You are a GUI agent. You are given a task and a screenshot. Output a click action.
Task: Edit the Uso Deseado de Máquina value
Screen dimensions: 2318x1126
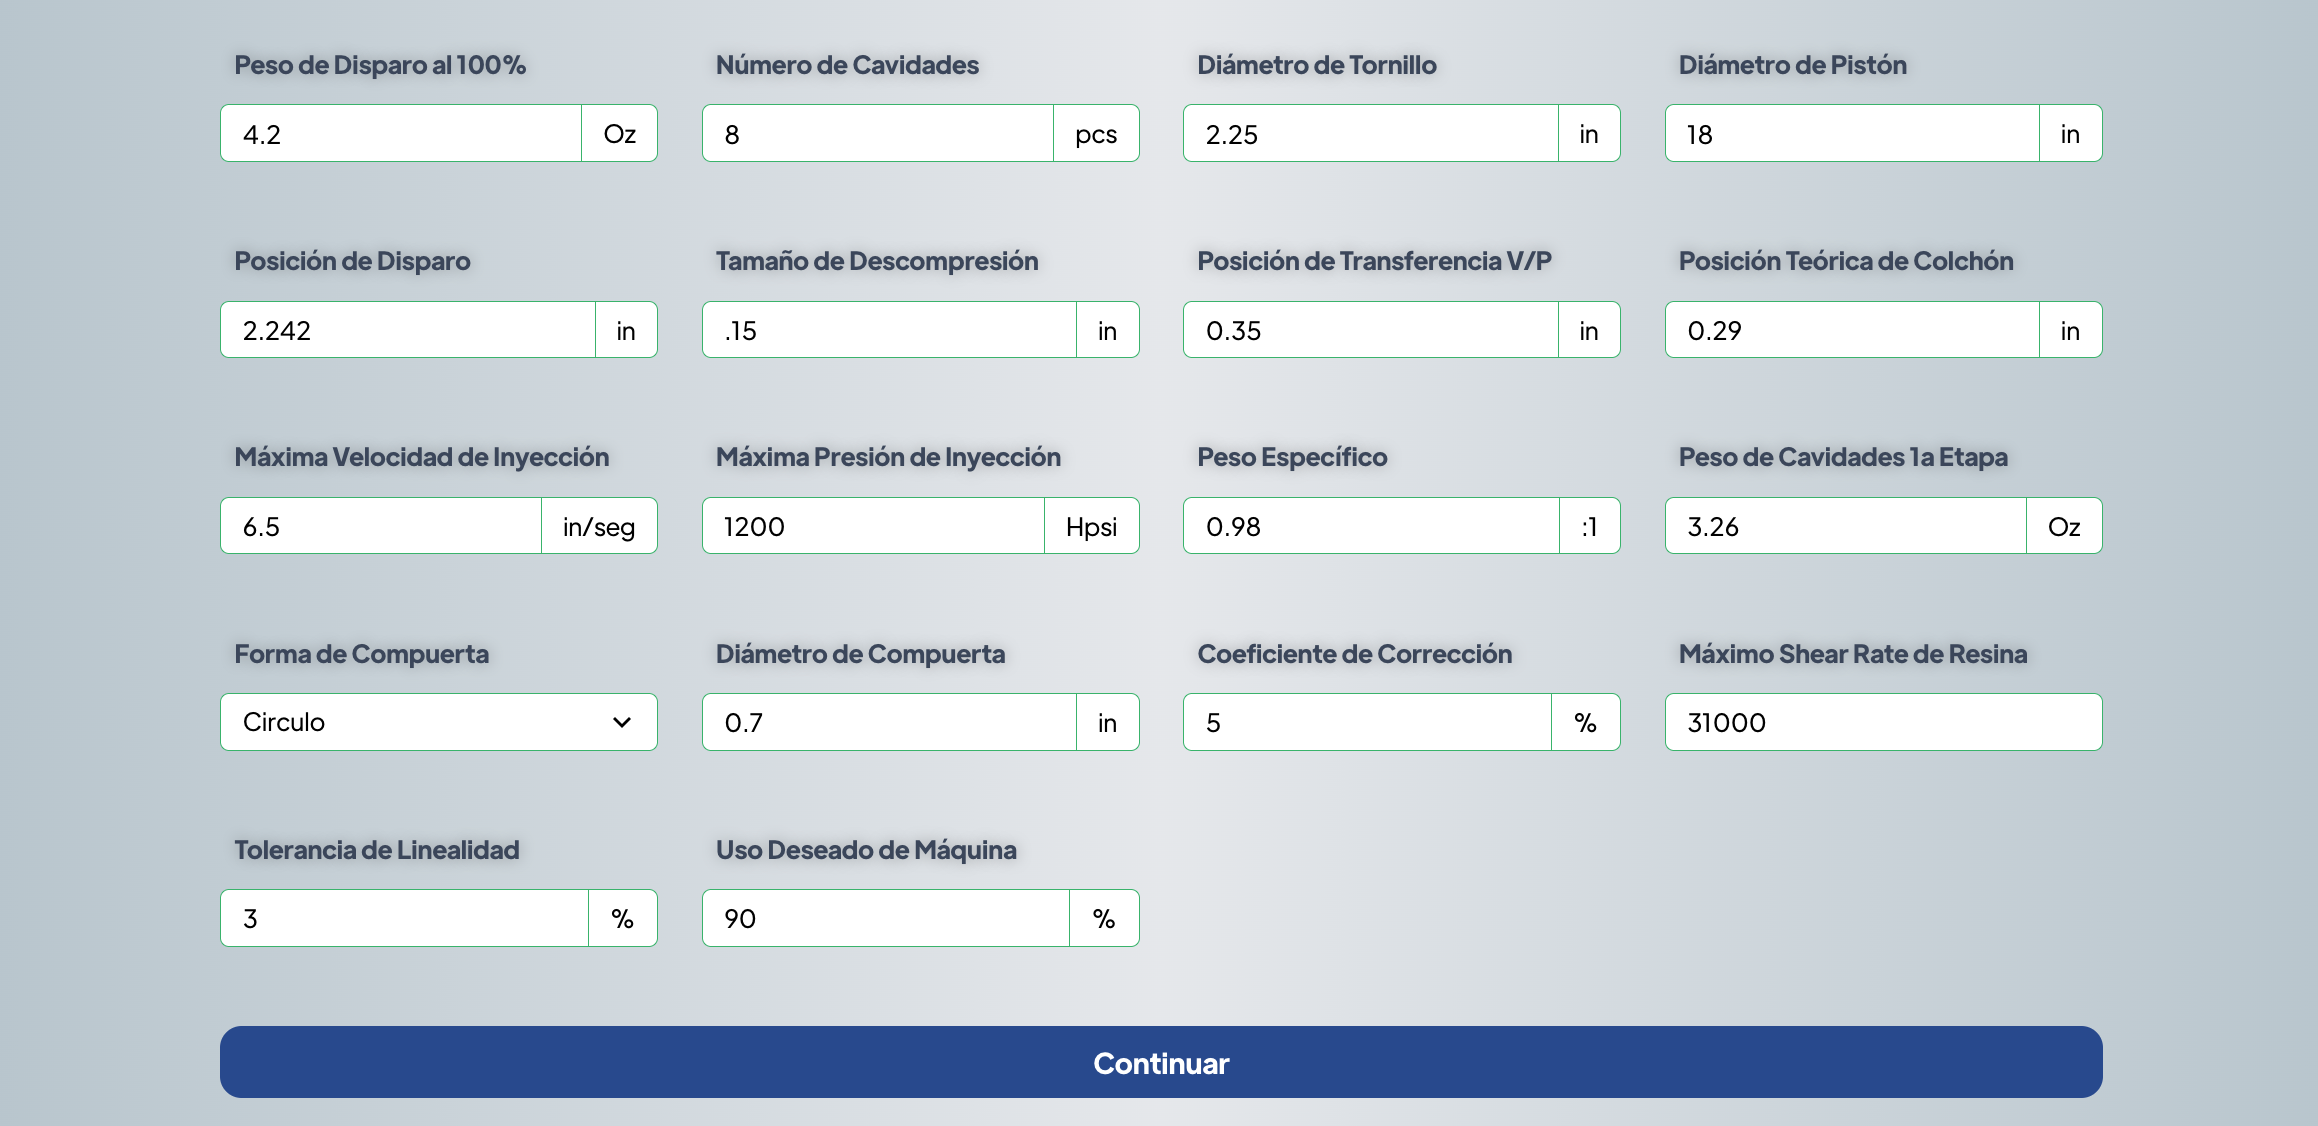pos(885,918)
